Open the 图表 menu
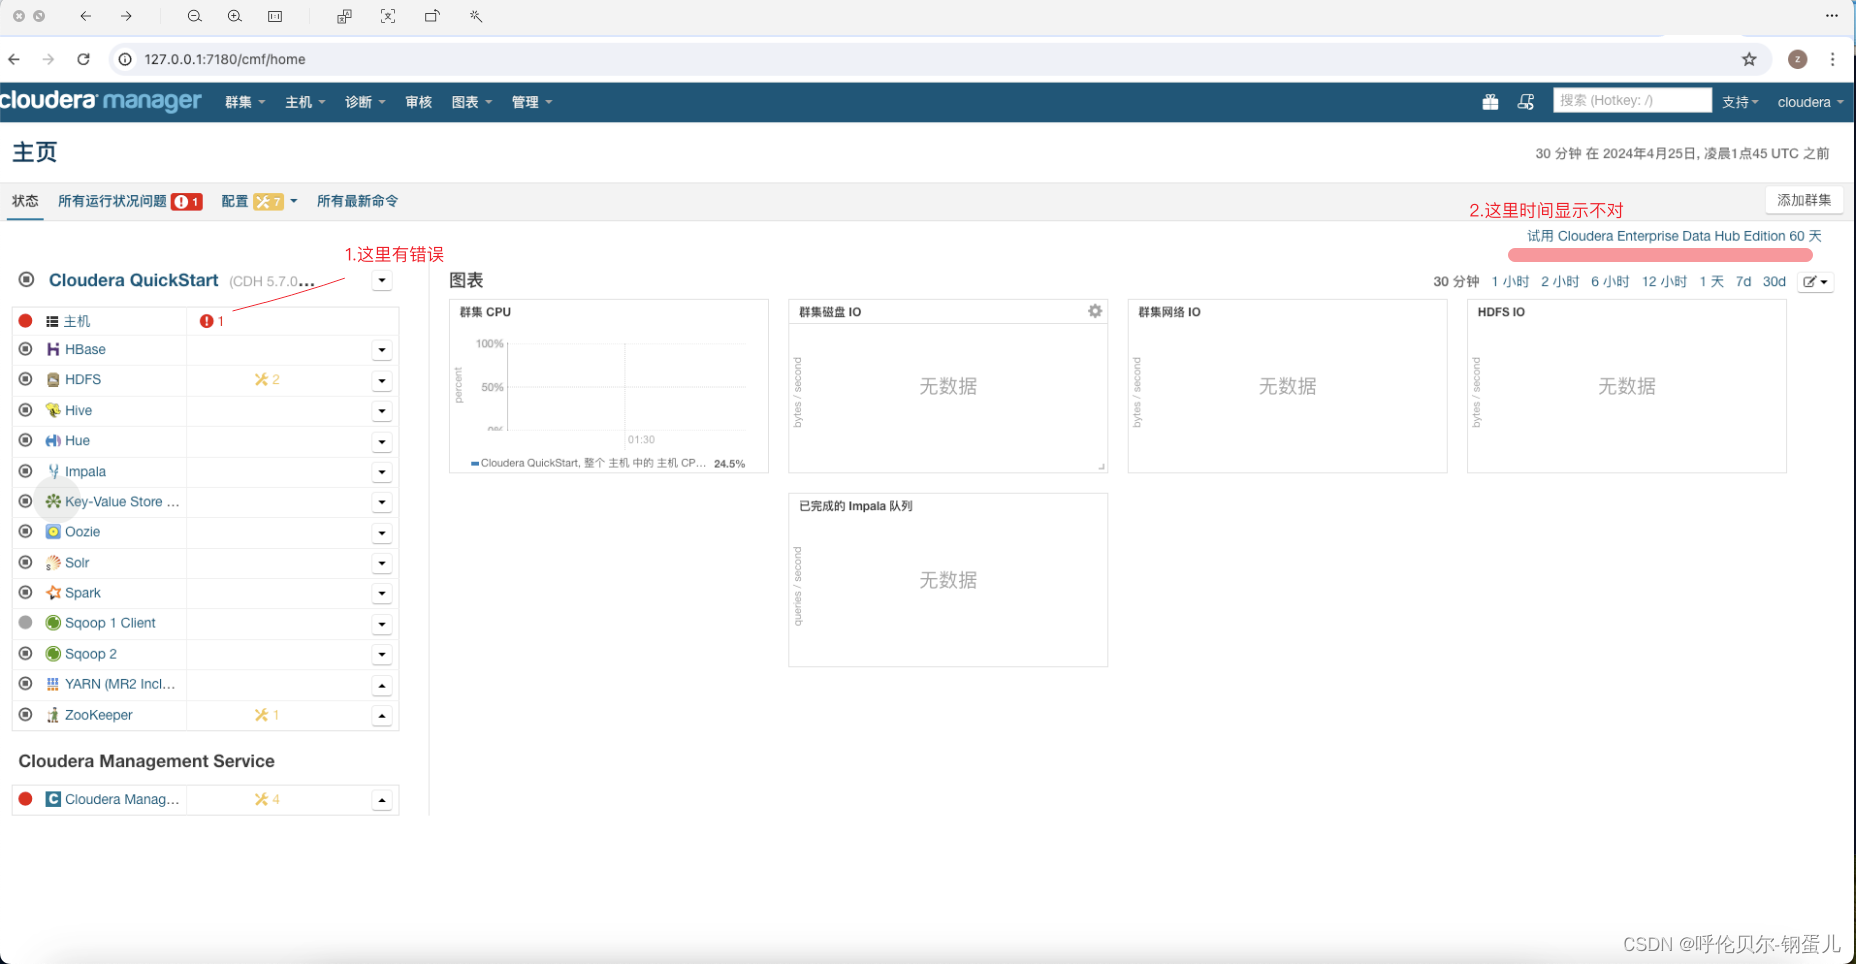 pos(472,102)
